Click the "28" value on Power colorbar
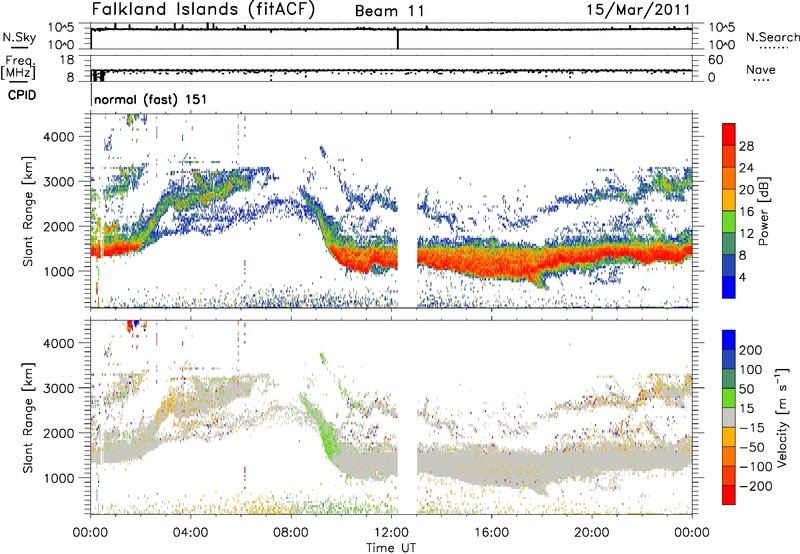Image resolution: width=800 pixels, height=554 pixels. click(746, 146)
